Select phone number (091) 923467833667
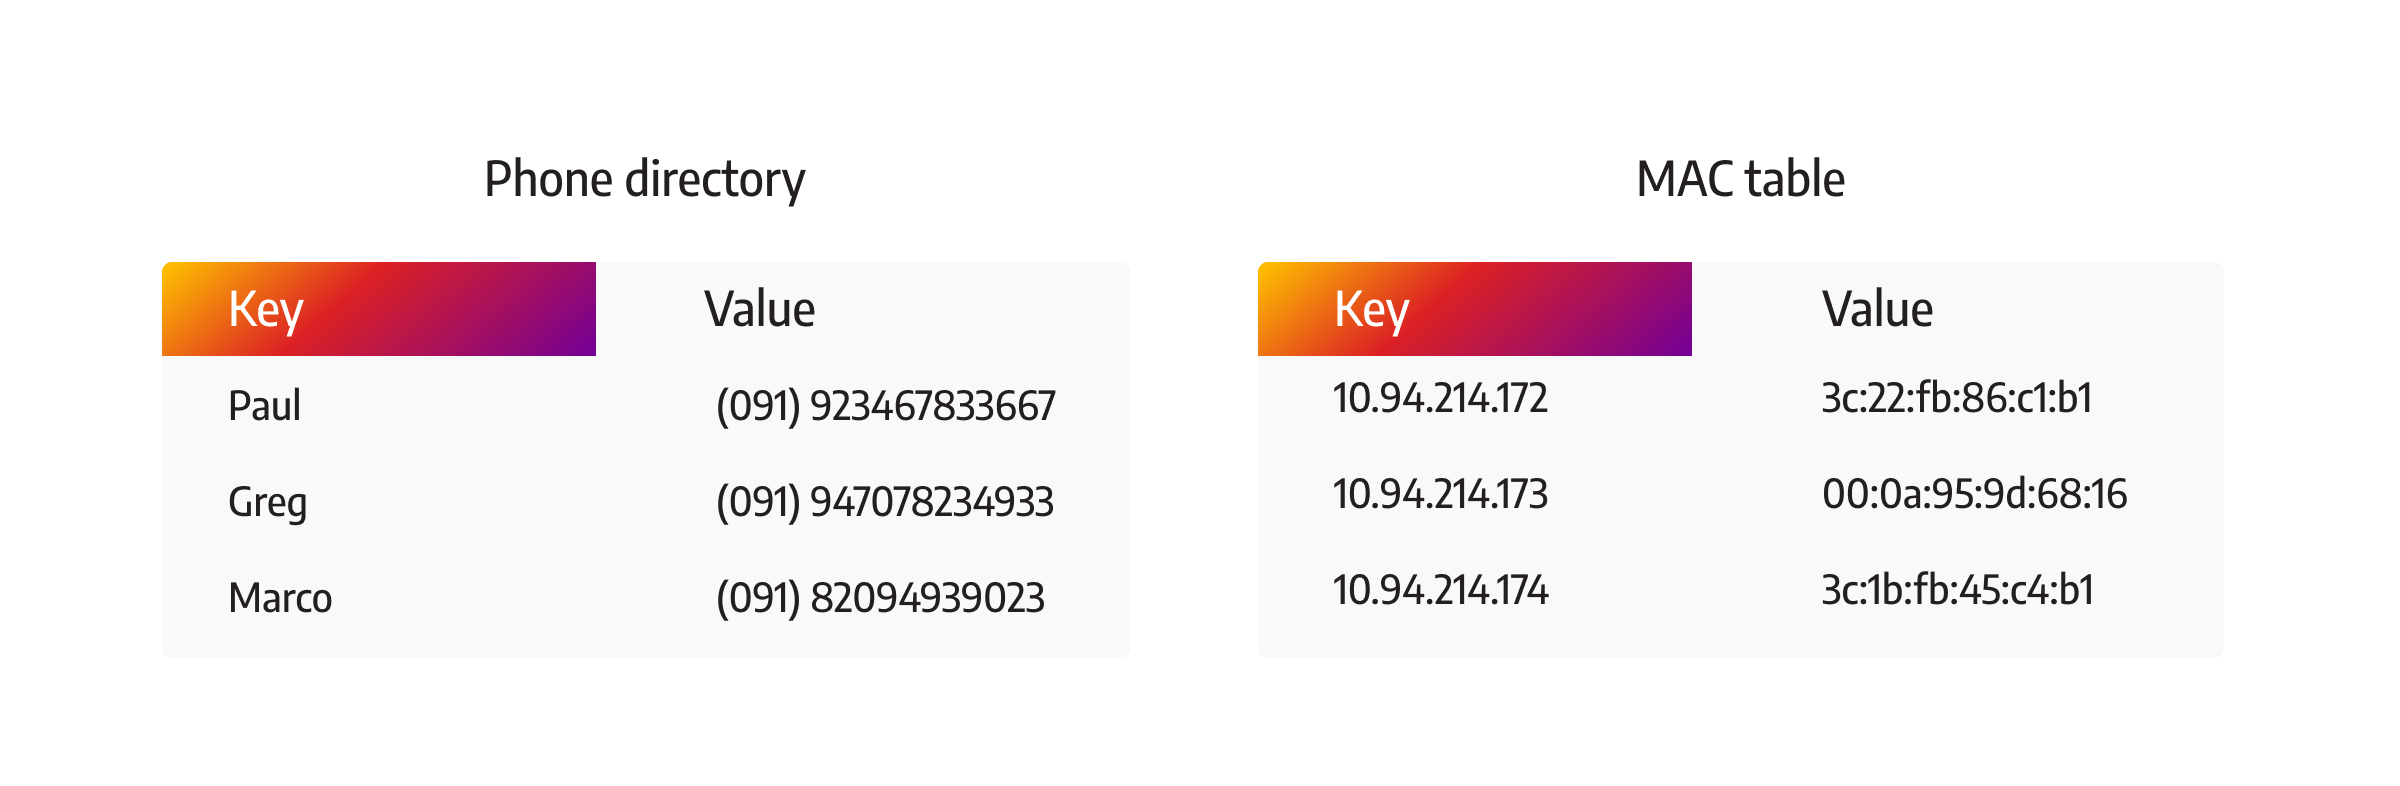Viewport: 2400px width, 786px height. (886, 406)
